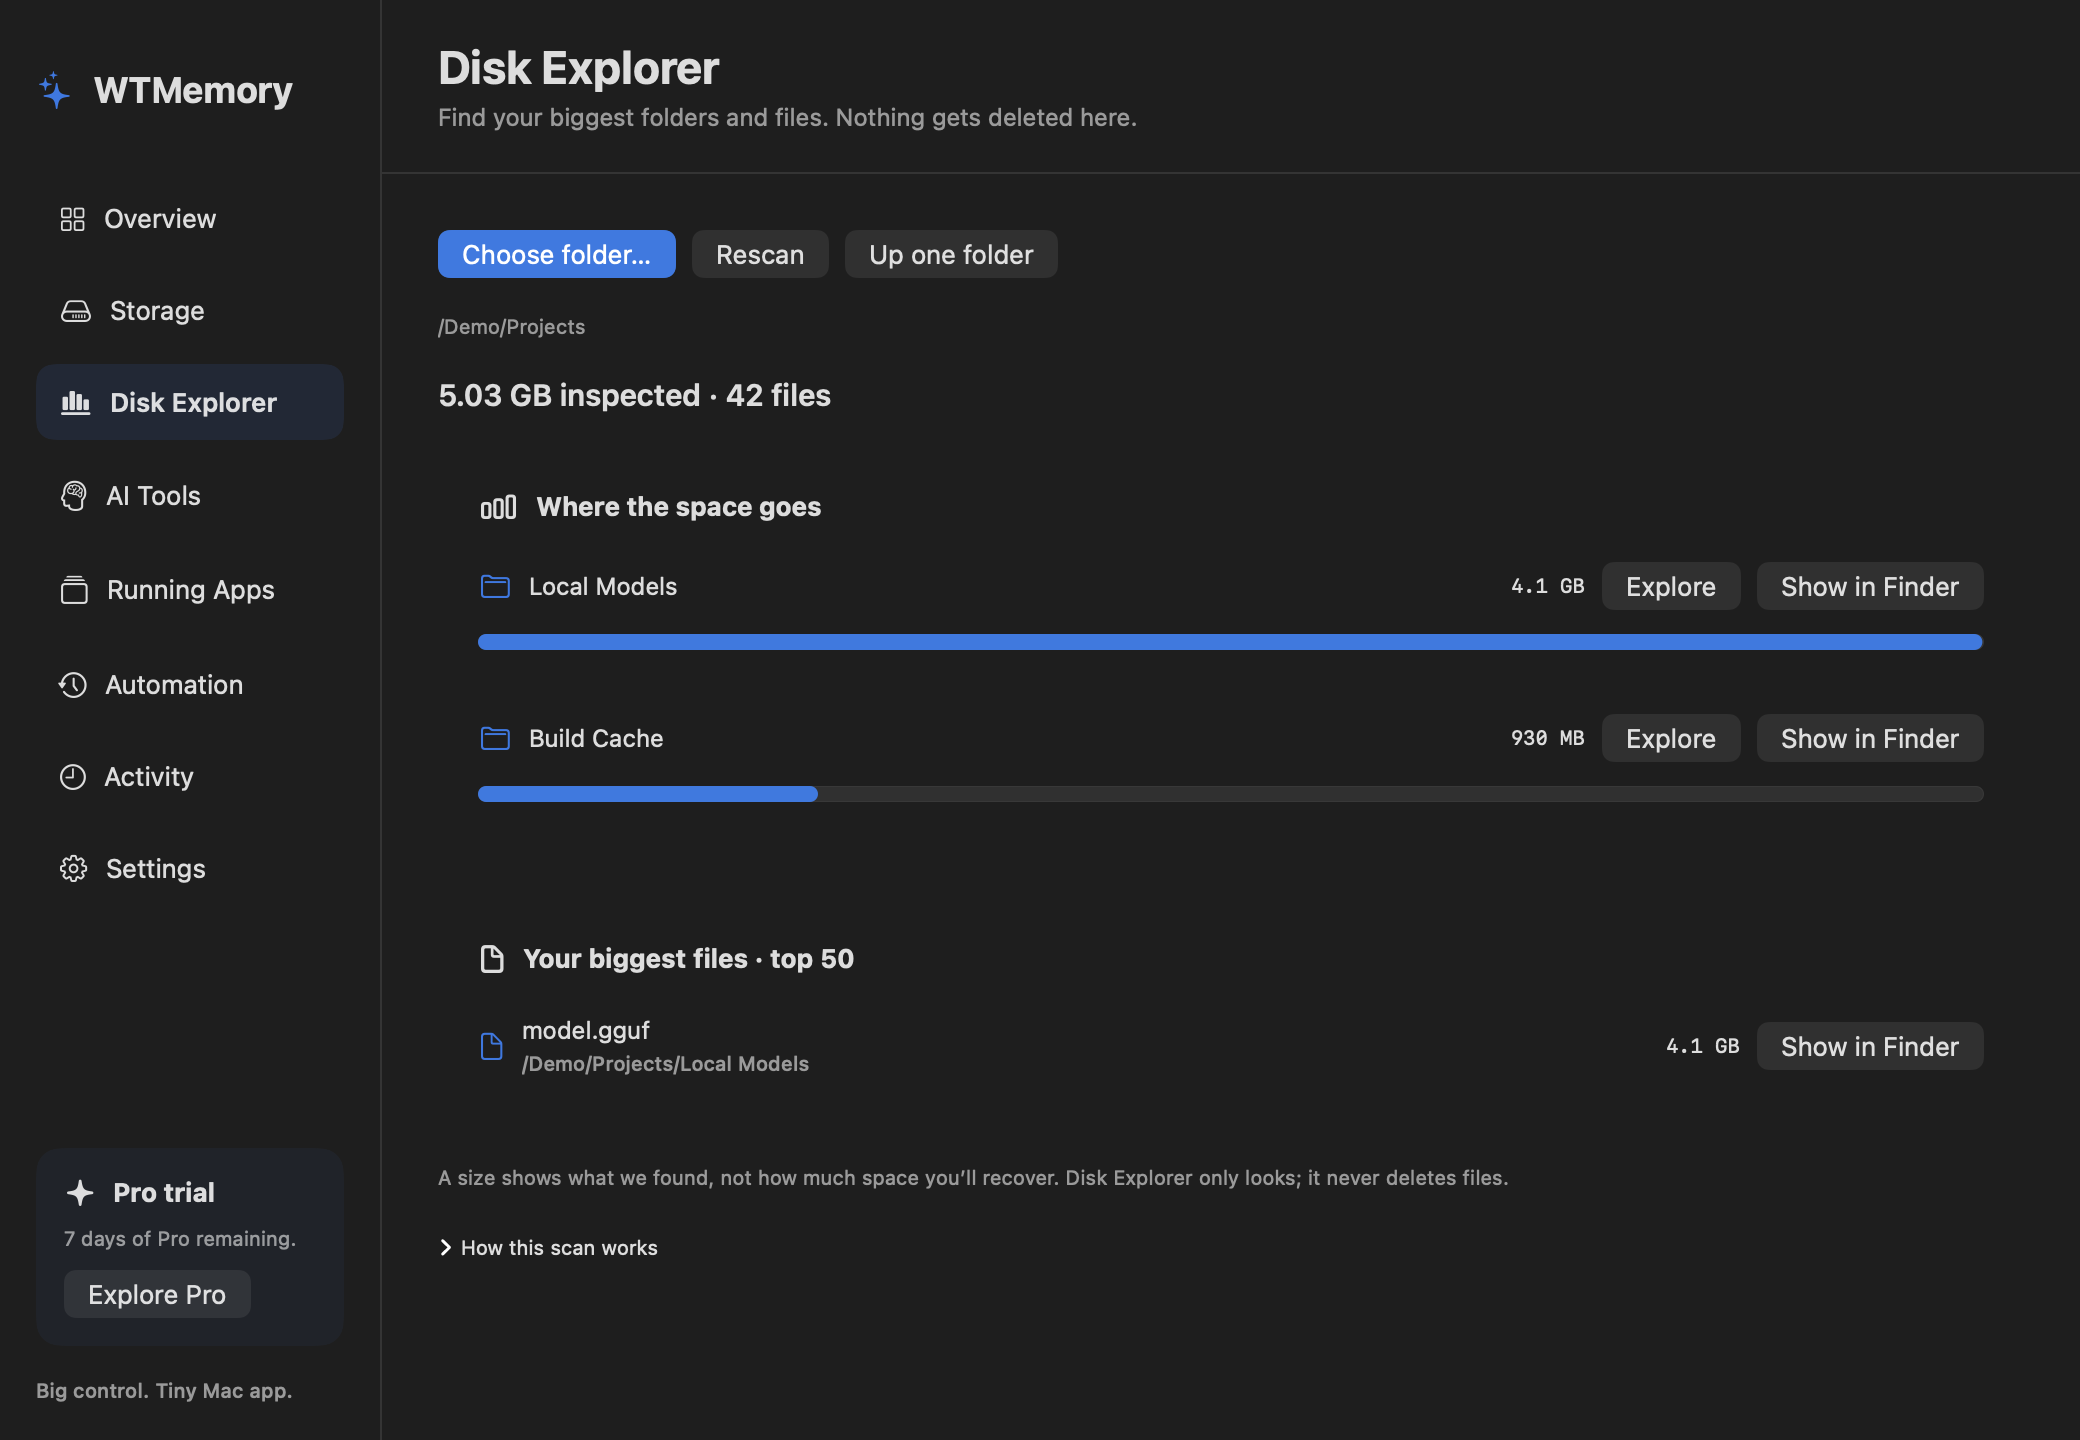Switch to AI Tools
The image size is (2080, 1440).
[190, 496]
